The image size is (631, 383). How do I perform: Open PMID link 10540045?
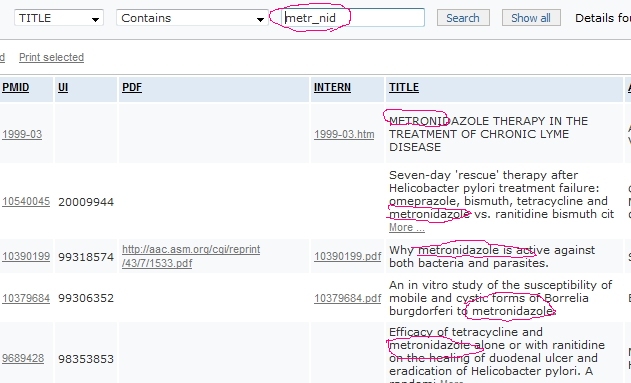pyautogui.click(x=26, y=201)
